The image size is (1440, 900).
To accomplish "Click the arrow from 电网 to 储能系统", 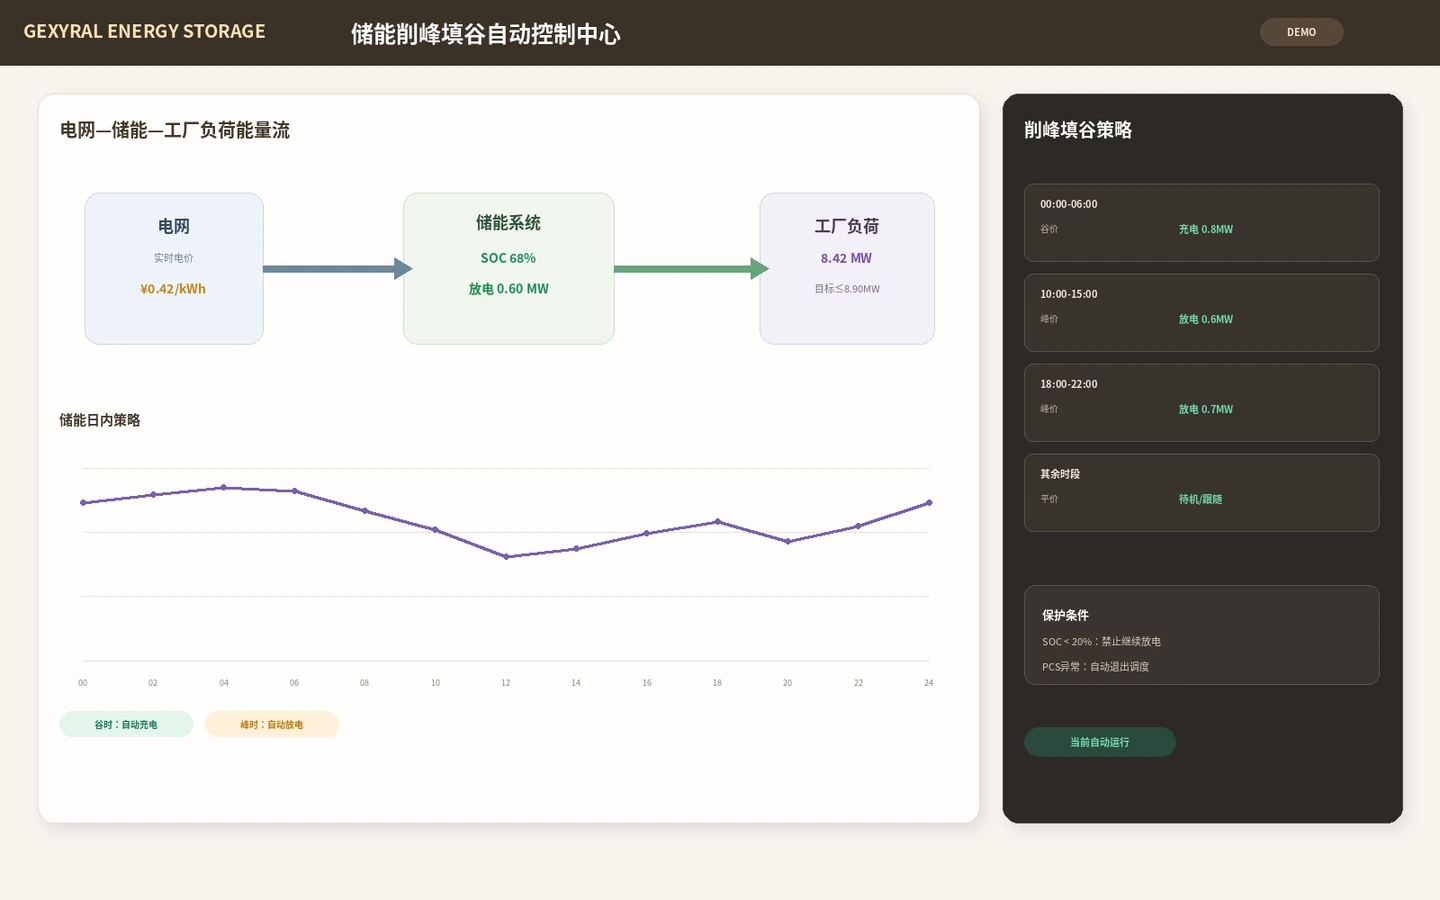I will pyautogui.click(x=337, y=269).
